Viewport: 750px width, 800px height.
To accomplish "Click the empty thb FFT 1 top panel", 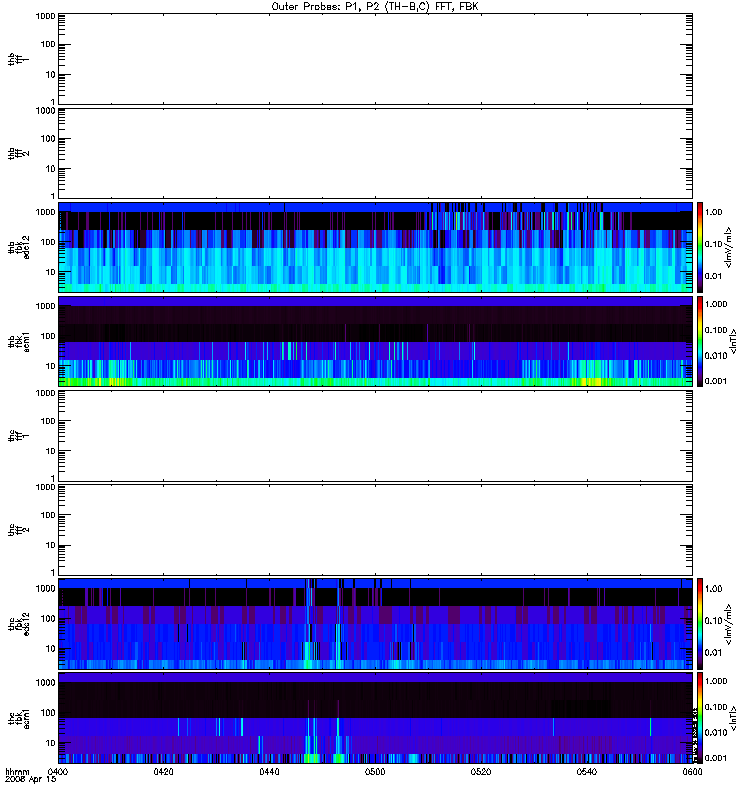I will tap(376, 59).
